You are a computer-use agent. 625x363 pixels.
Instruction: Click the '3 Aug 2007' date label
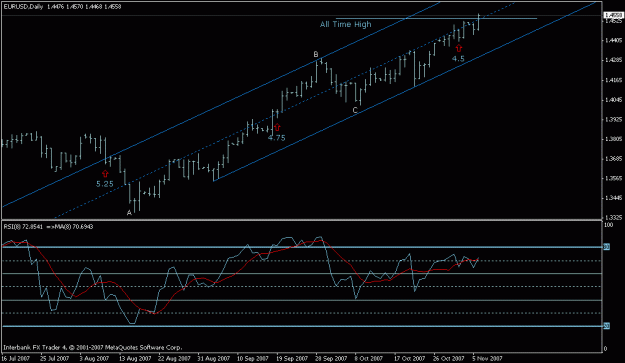[94, 358]
